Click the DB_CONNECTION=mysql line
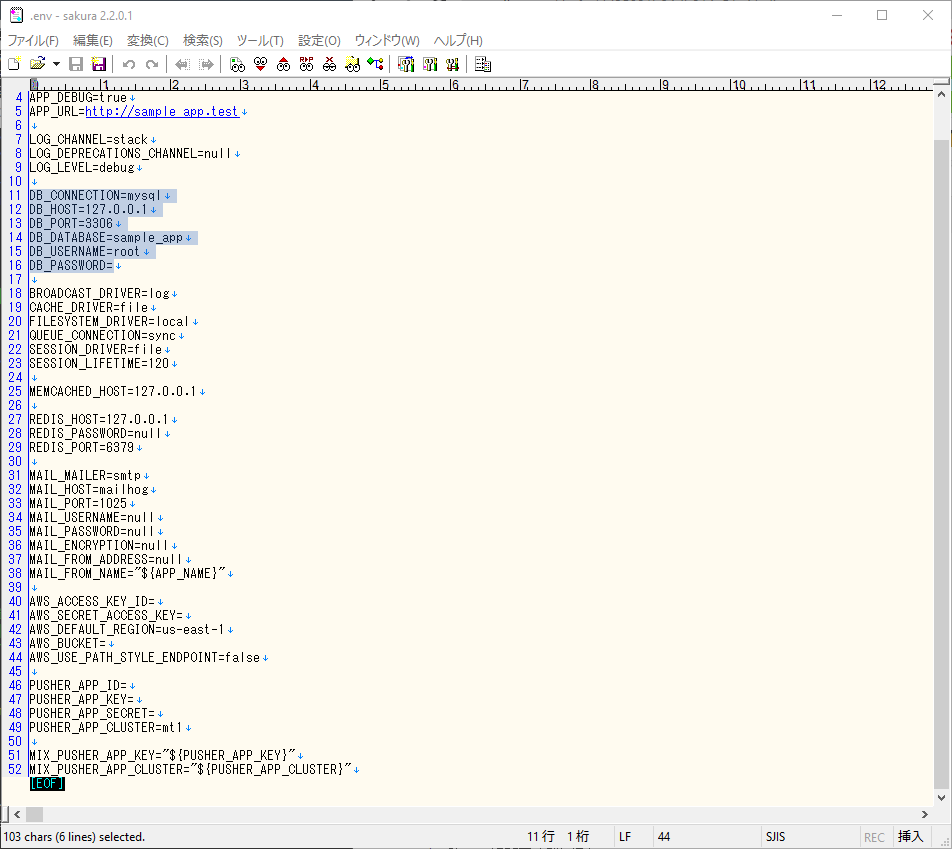 click(x=95, y=196)
